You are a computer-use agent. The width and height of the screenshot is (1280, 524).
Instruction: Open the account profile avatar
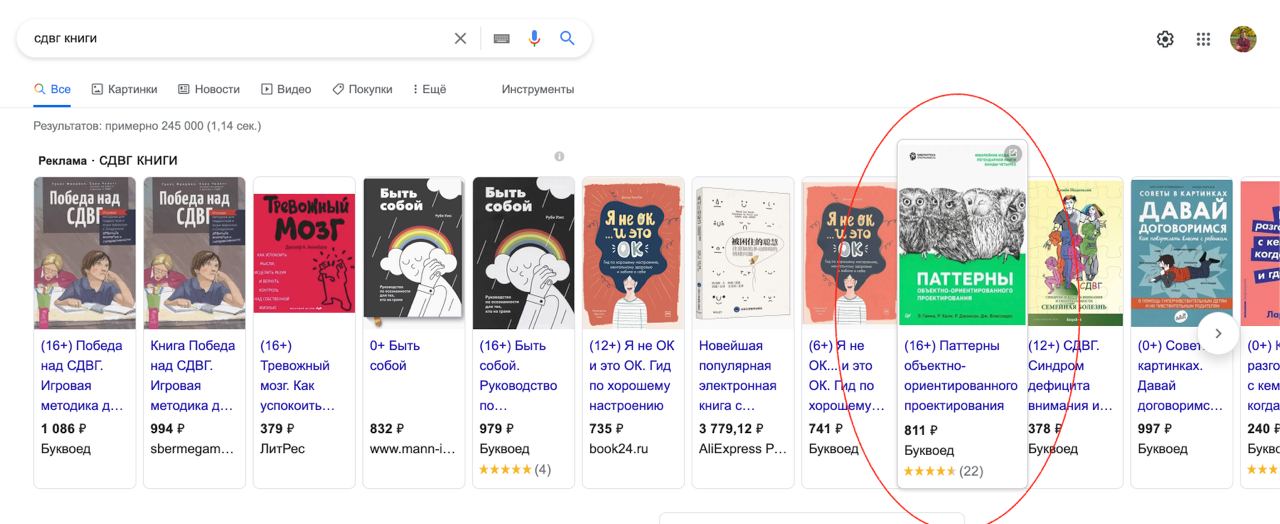pyautogui.click(x=1243, y=39)
